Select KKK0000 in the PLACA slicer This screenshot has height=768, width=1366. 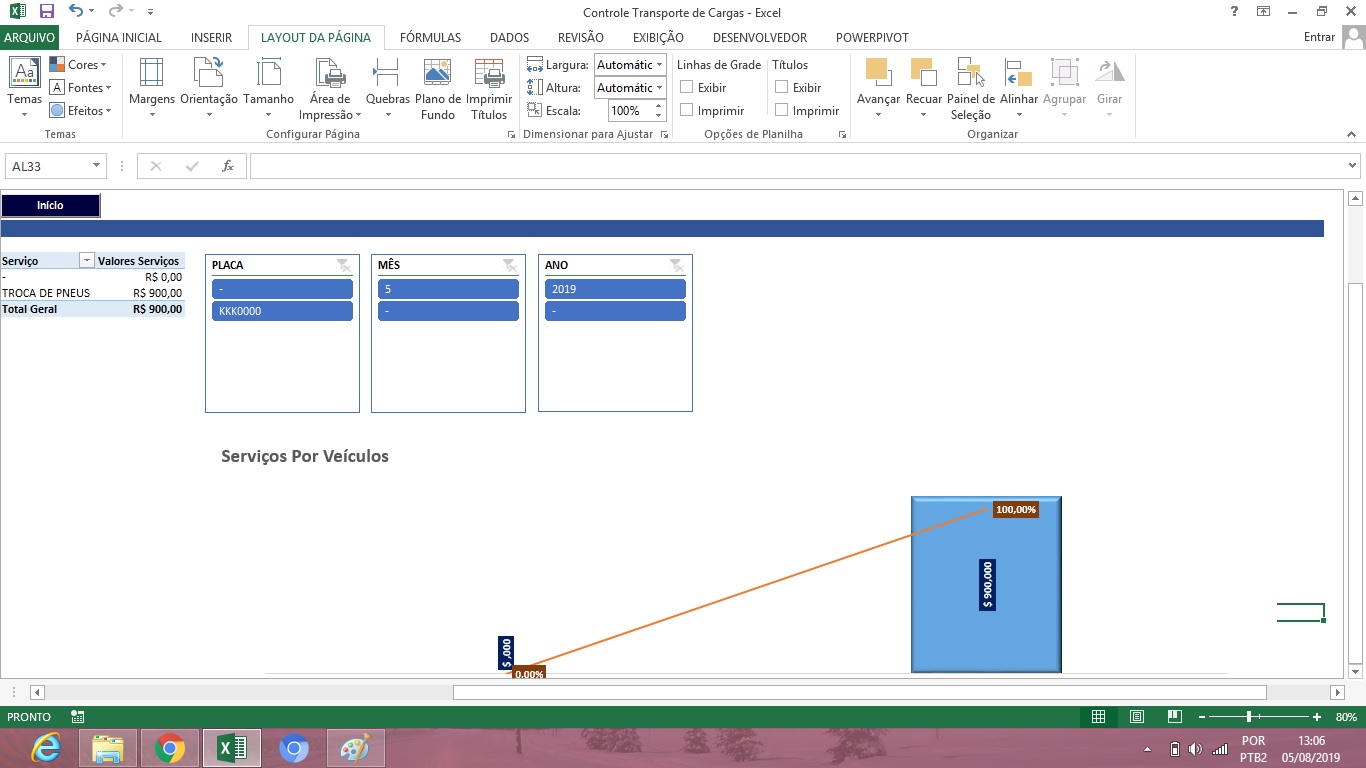pos(283,311)
